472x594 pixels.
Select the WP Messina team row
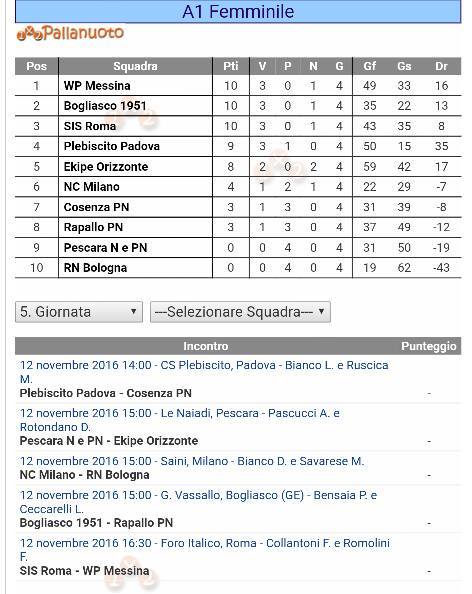tap(238, 86)
